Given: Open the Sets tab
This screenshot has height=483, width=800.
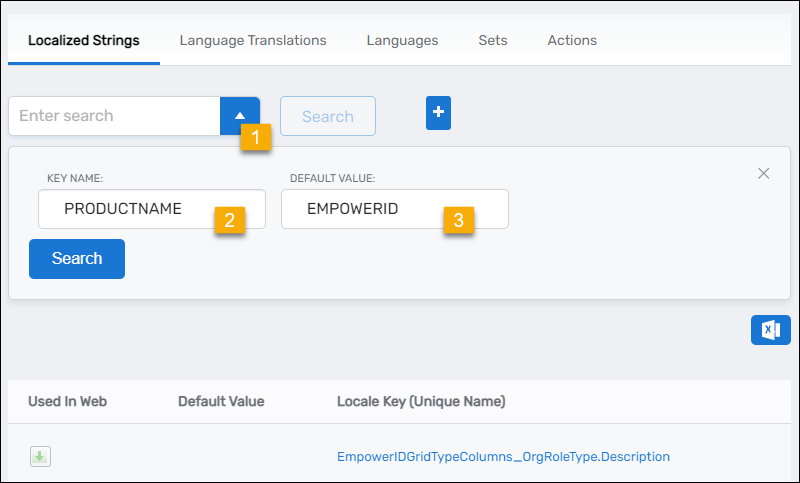Looking at the screenshot, I should coord(493,40).
